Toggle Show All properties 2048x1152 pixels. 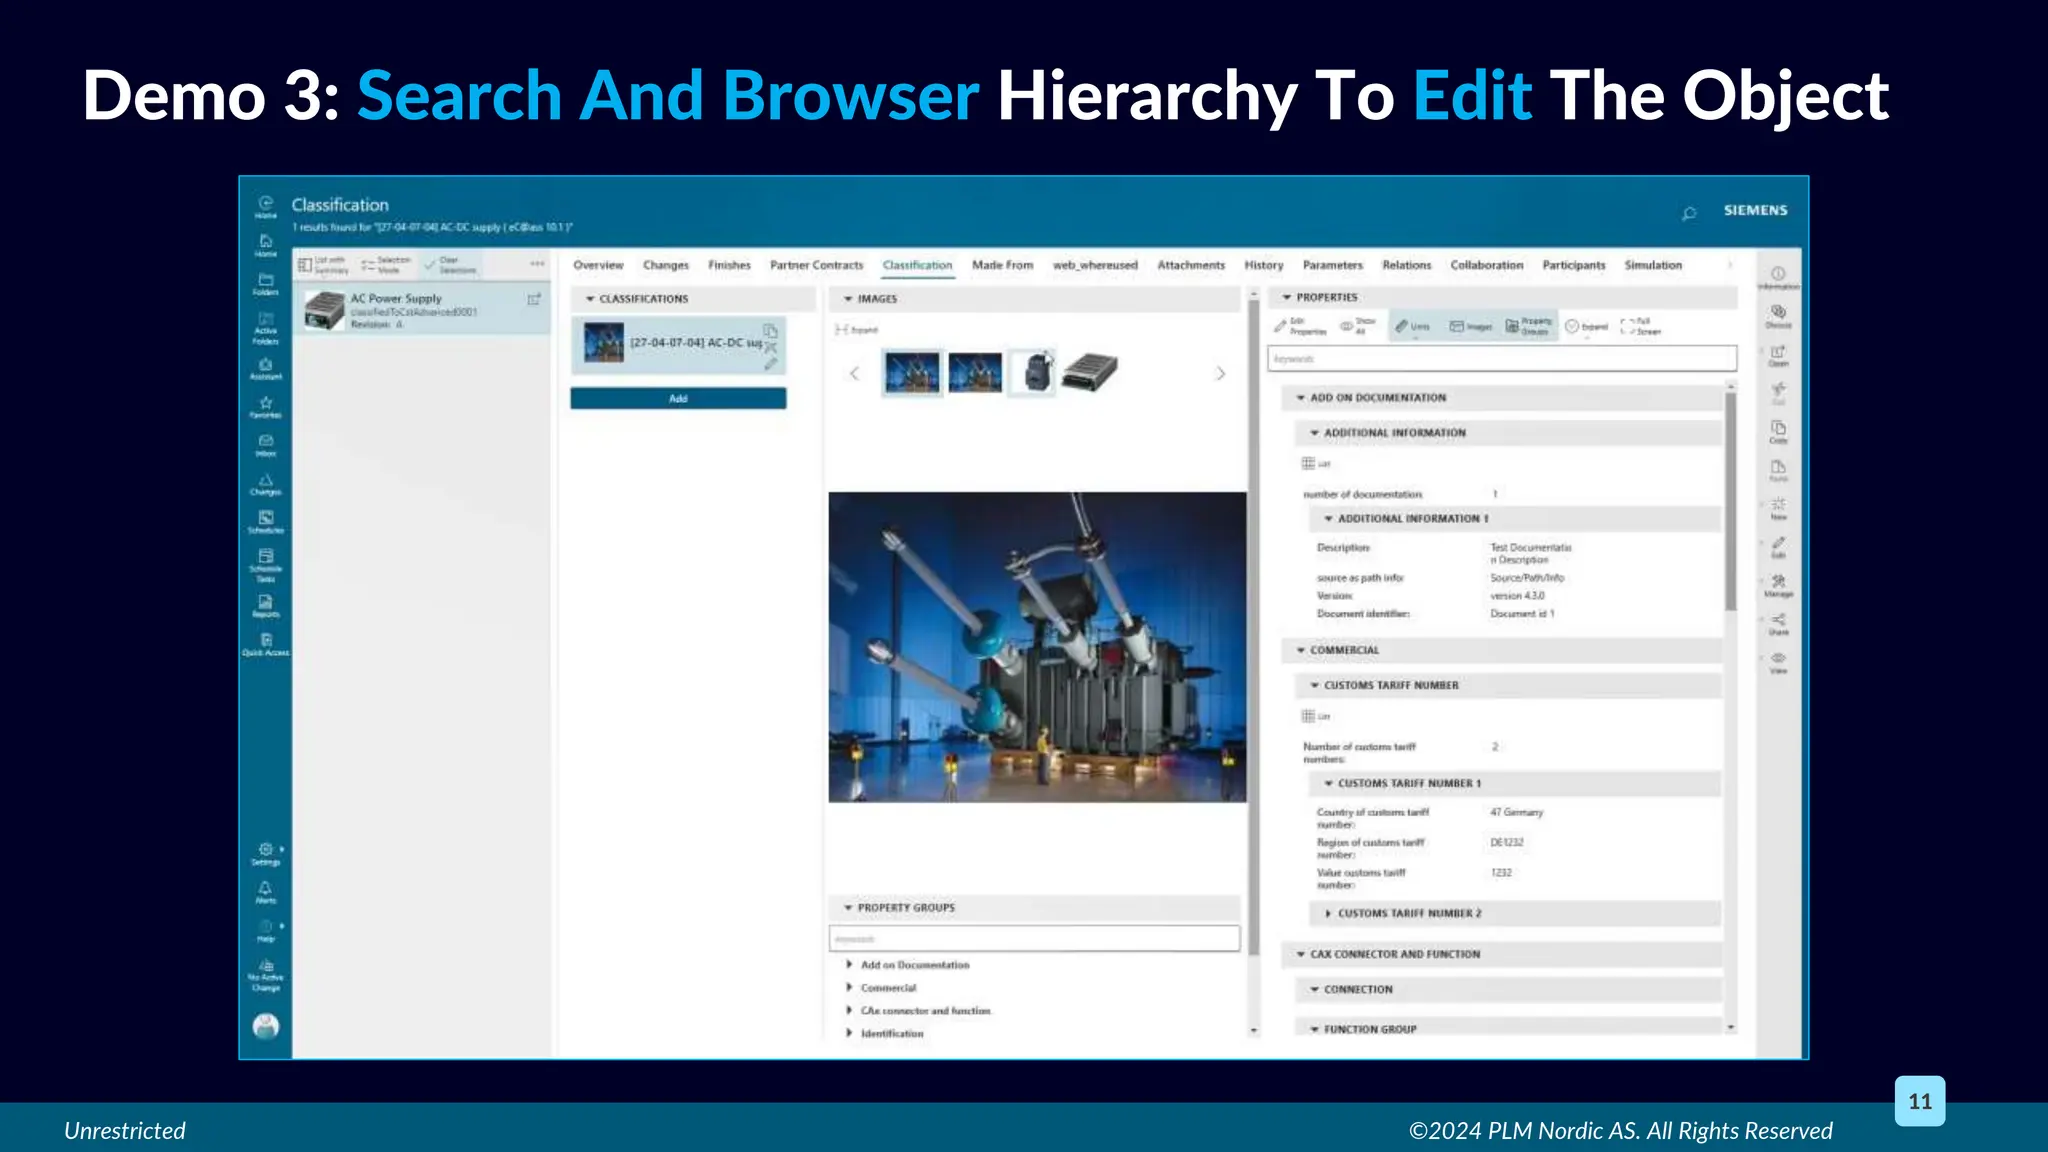pyautogui.click(x=1359, y=326)
